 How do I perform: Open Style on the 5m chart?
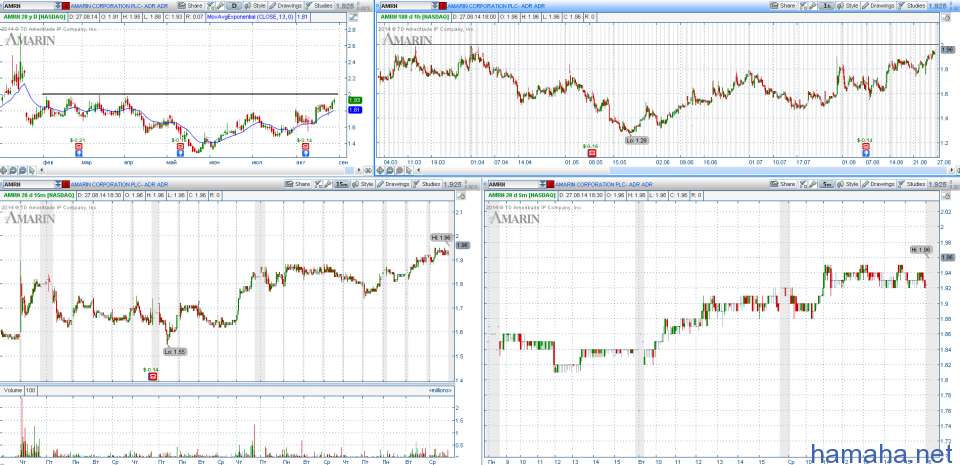tap(848, 184)
